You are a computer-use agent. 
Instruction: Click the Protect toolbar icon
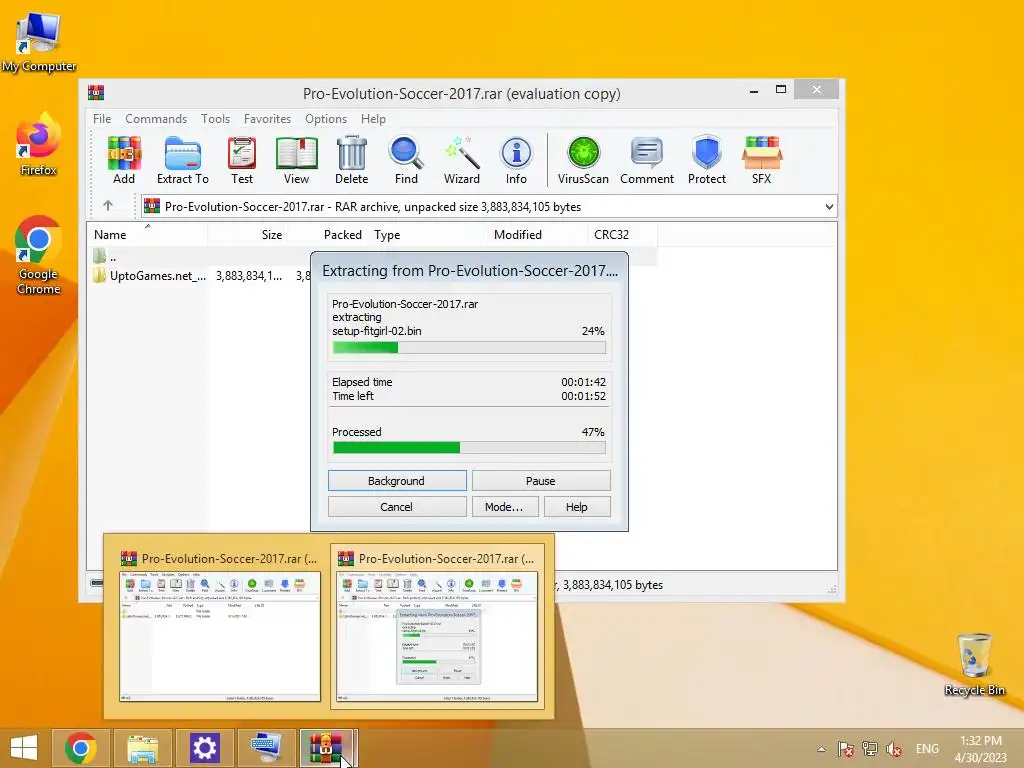coord(707,160)
